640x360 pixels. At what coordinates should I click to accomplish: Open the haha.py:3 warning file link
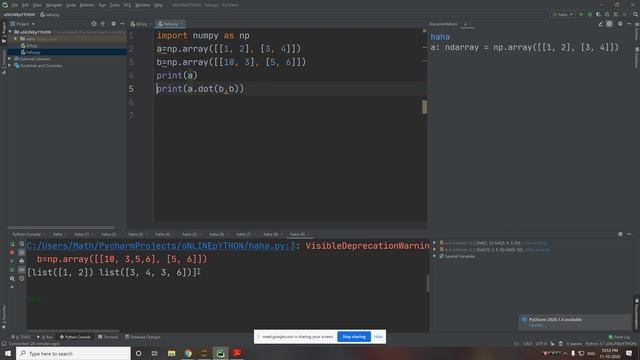click(x=161, y=246)
